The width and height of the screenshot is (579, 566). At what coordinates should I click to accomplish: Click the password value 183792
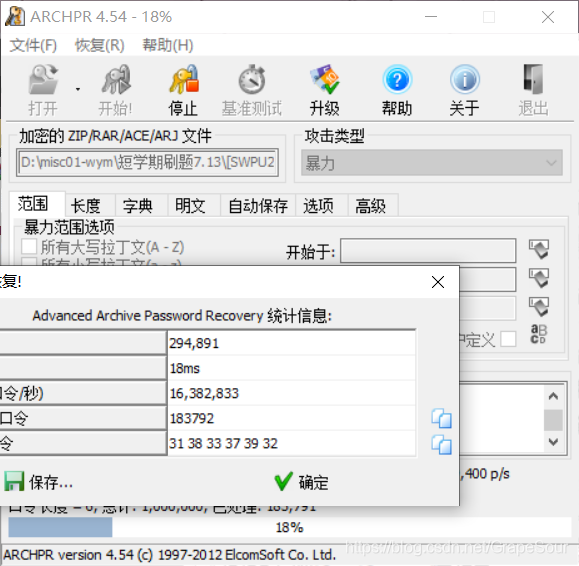point(192,419)
